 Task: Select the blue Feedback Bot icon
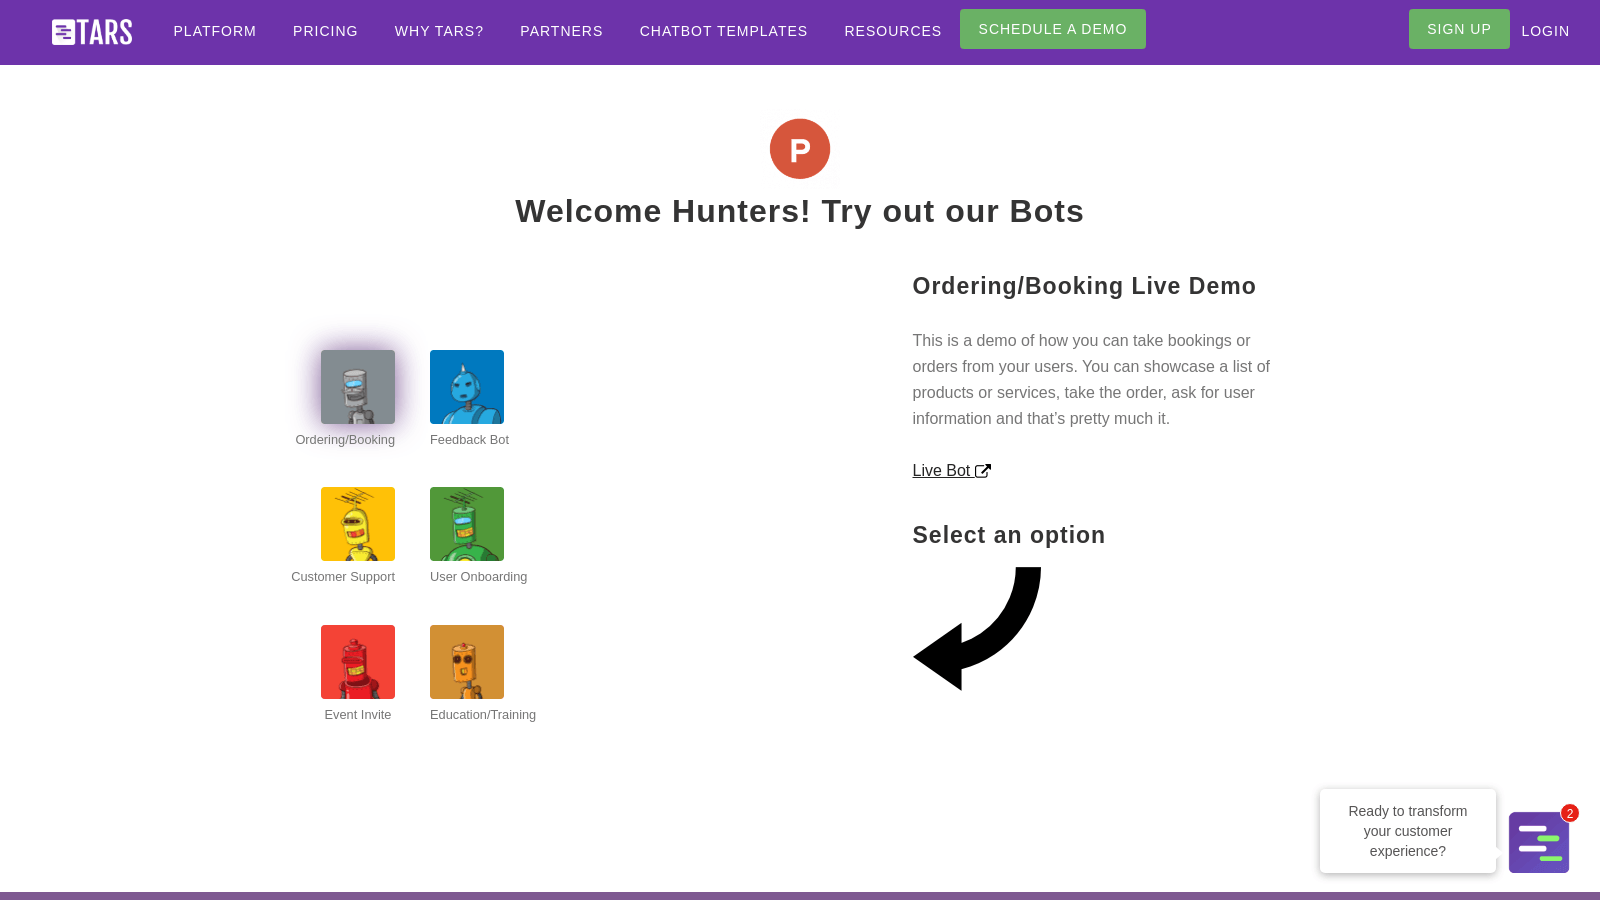click(467, 387)
